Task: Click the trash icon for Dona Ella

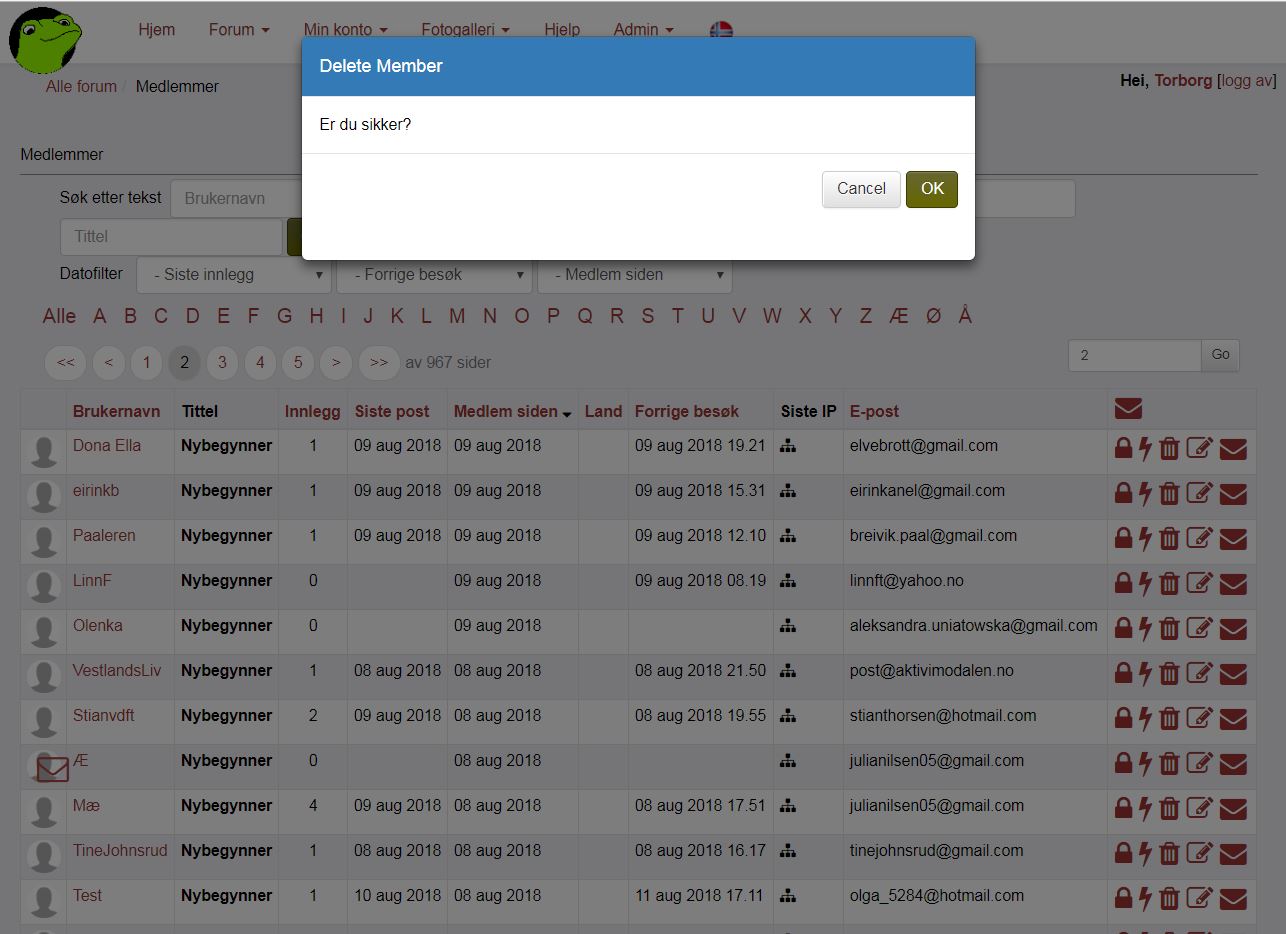Action: pos(1169,448)
